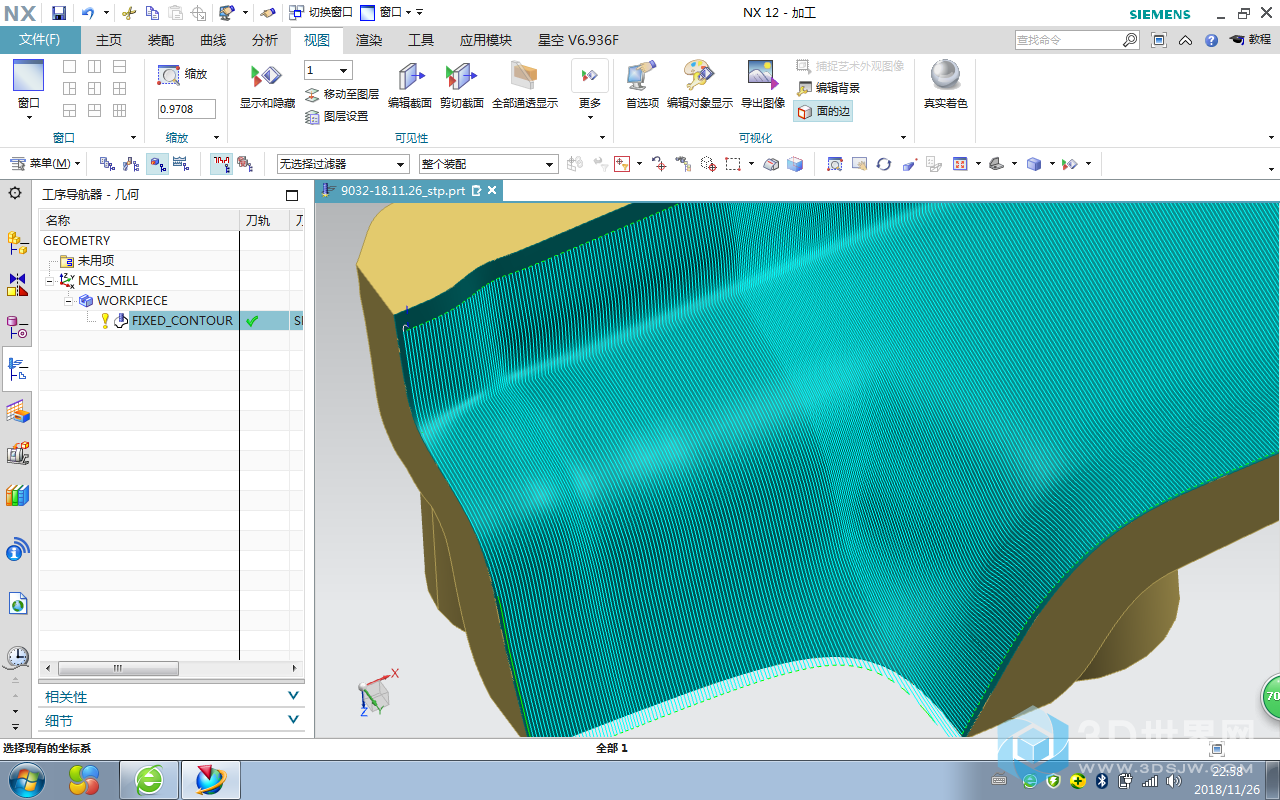This screenshot has height=800, width=1280.
Task: Toggle the Face Edges (面的边) button
Action: click(x=824, y=111)
